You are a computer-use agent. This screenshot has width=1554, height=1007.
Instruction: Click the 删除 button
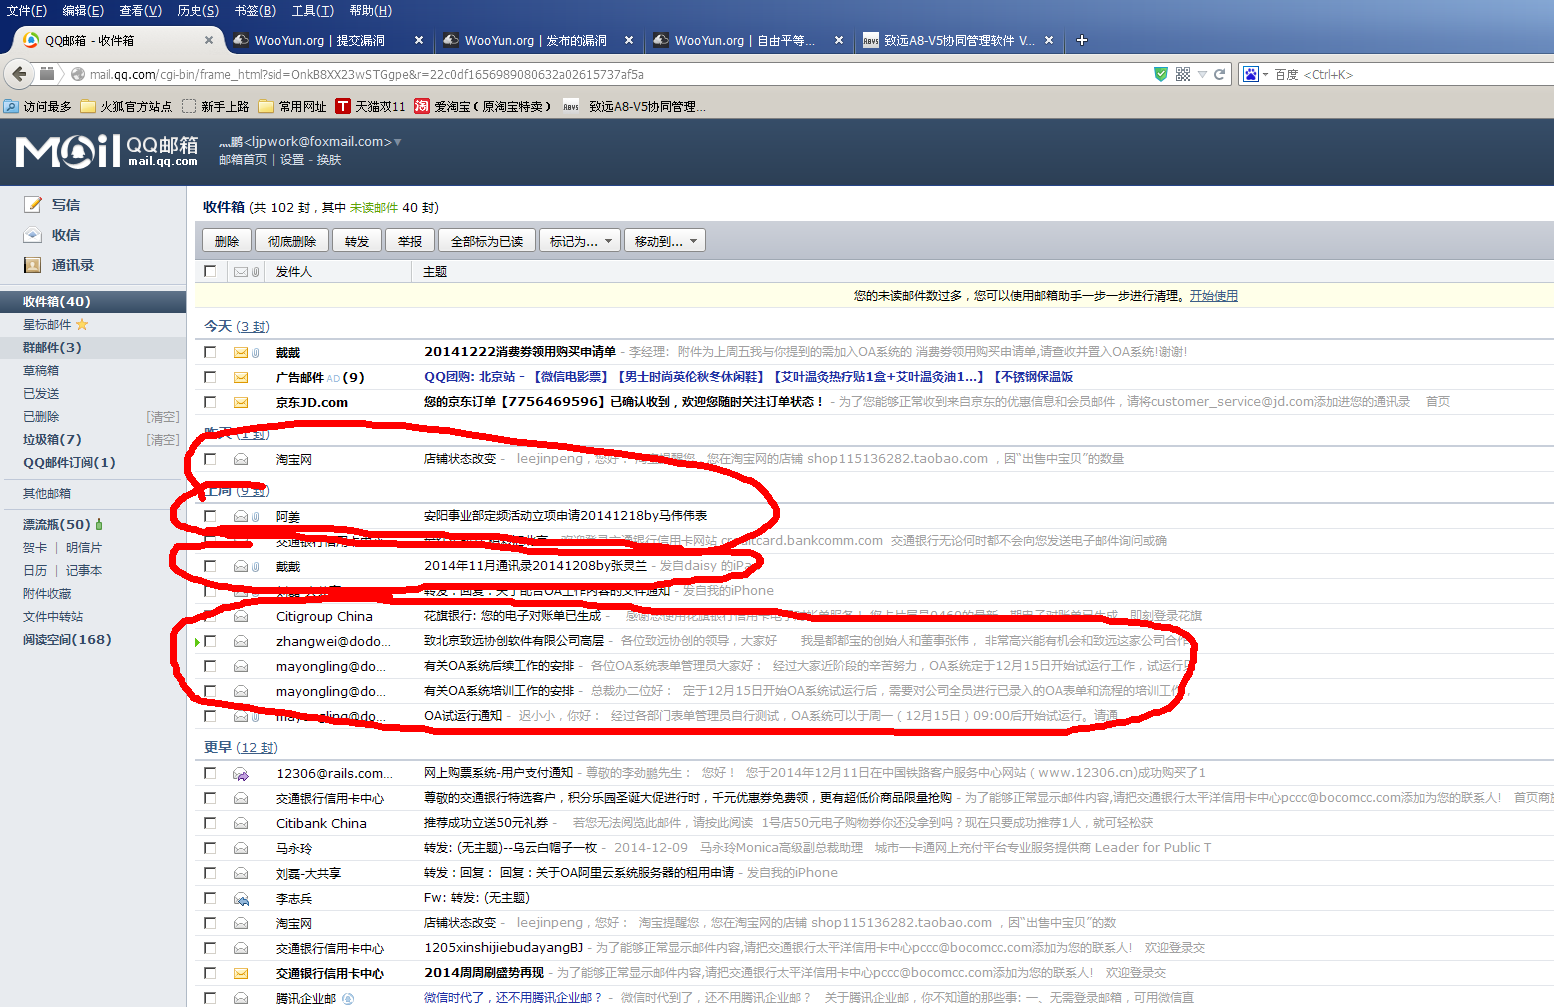click(x=227, y=241)
